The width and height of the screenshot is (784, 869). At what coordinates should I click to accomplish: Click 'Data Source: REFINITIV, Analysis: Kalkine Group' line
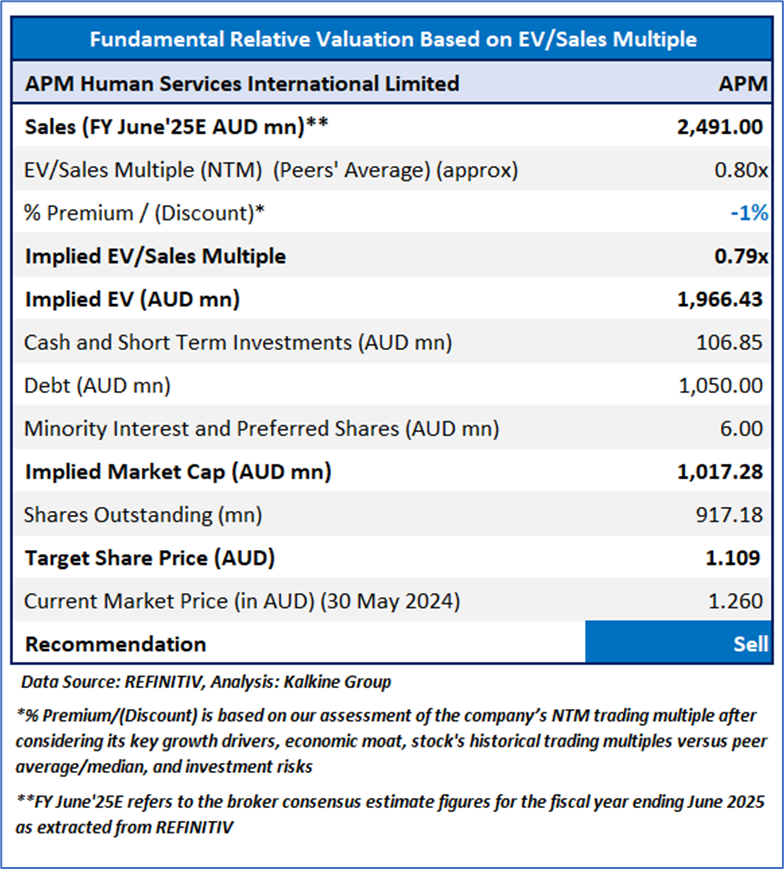(206, 682)
